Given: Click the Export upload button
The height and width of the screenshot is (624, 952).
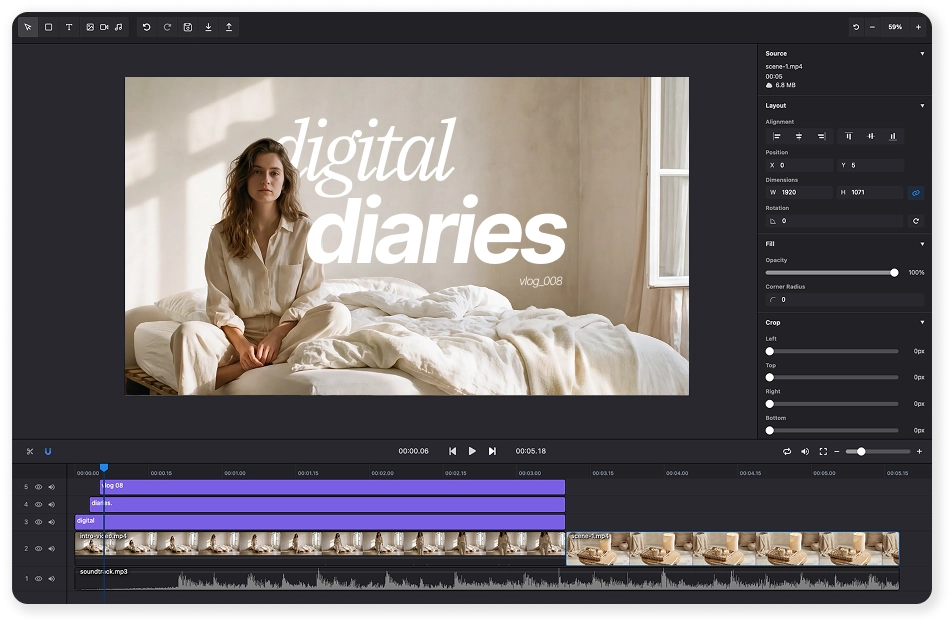Looking at the screenshot, I should [228, 27].
